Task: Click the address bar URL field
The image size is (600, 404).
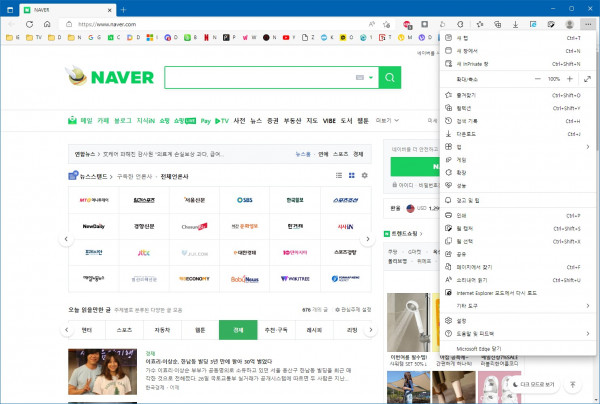Action: pyautogui.click(x=214, y=24)
